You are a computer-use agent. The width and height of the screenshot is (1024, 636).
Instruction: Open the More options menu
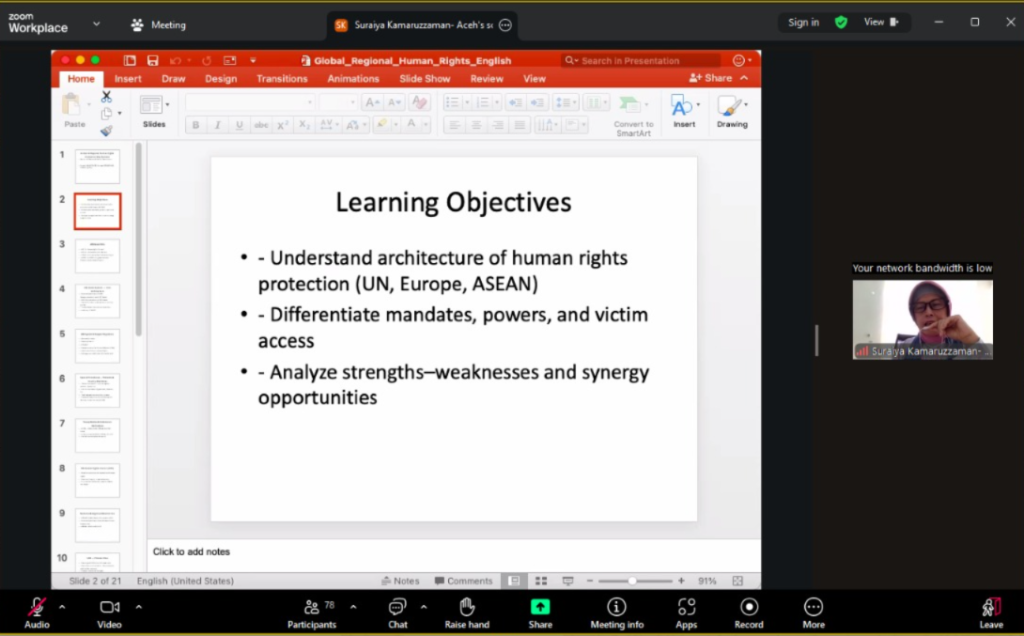[x=813, y=613]
